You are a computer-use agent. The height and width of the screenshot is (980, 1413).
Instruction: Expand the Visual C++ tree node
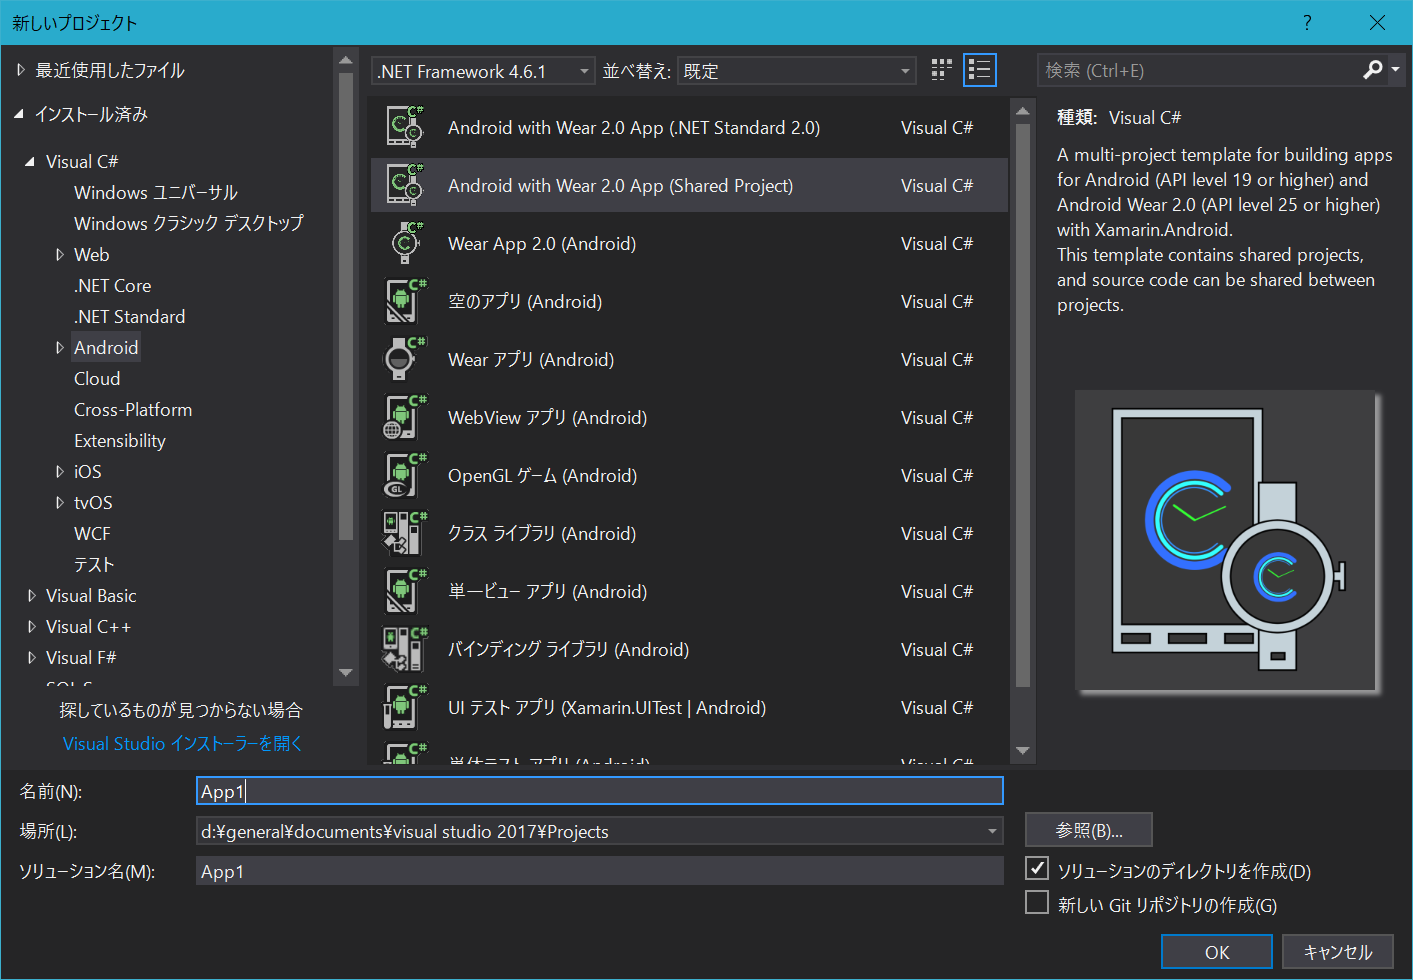pos(31,626)
